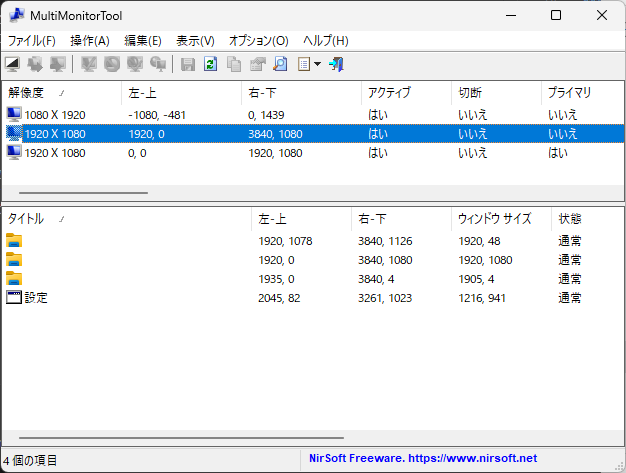Click the 3261, 1023 cell
The height and width of the screenshot is (473, 626).
click(385, 298)
